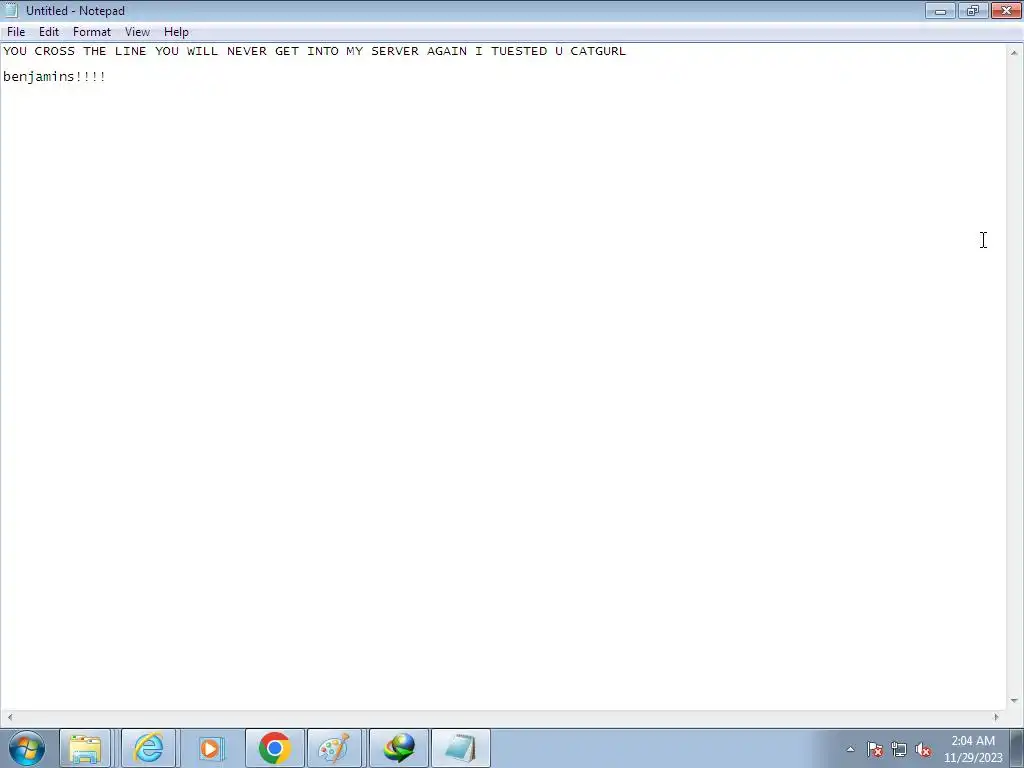Click the Notepad icon in title bar
Viewport: 1024px width, 768px height.
point(11,10)
